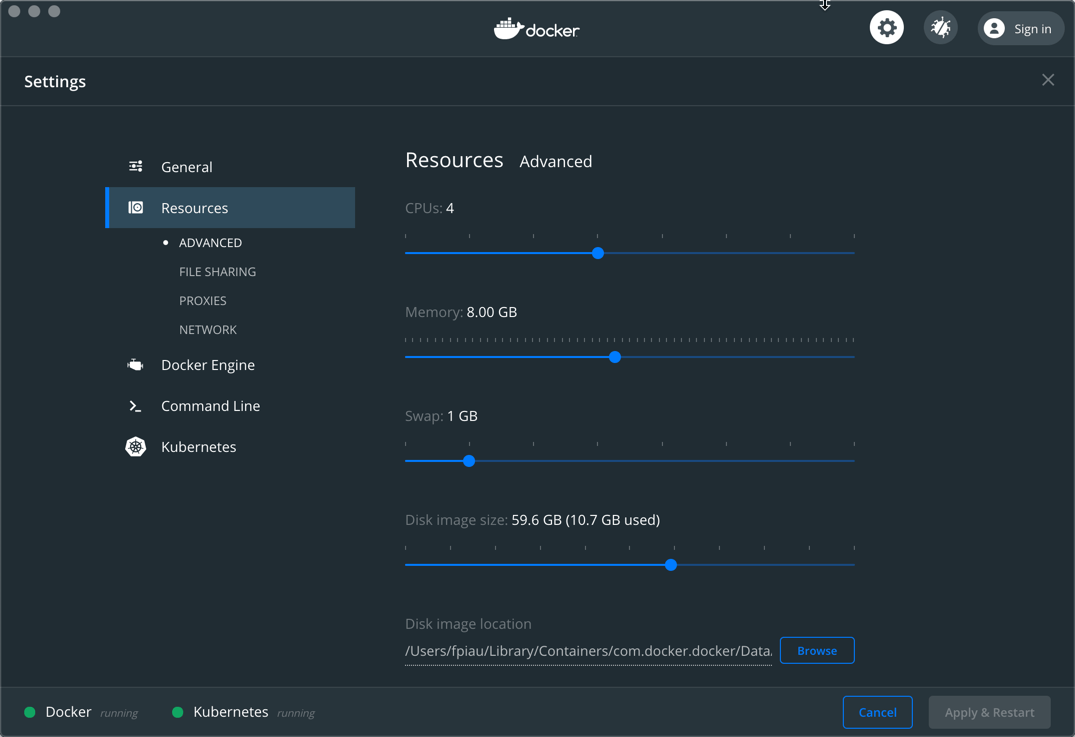Screen dimensions: 1075x737
Task: Click the Resources disk icon
Action: [136, 207]
